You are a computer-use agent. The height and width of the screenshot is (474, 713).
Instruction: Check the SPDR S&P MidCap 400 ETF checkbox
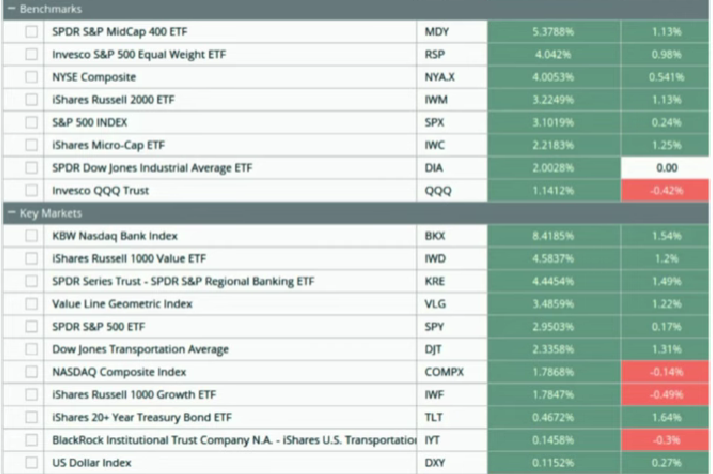(x=33, y=32)
